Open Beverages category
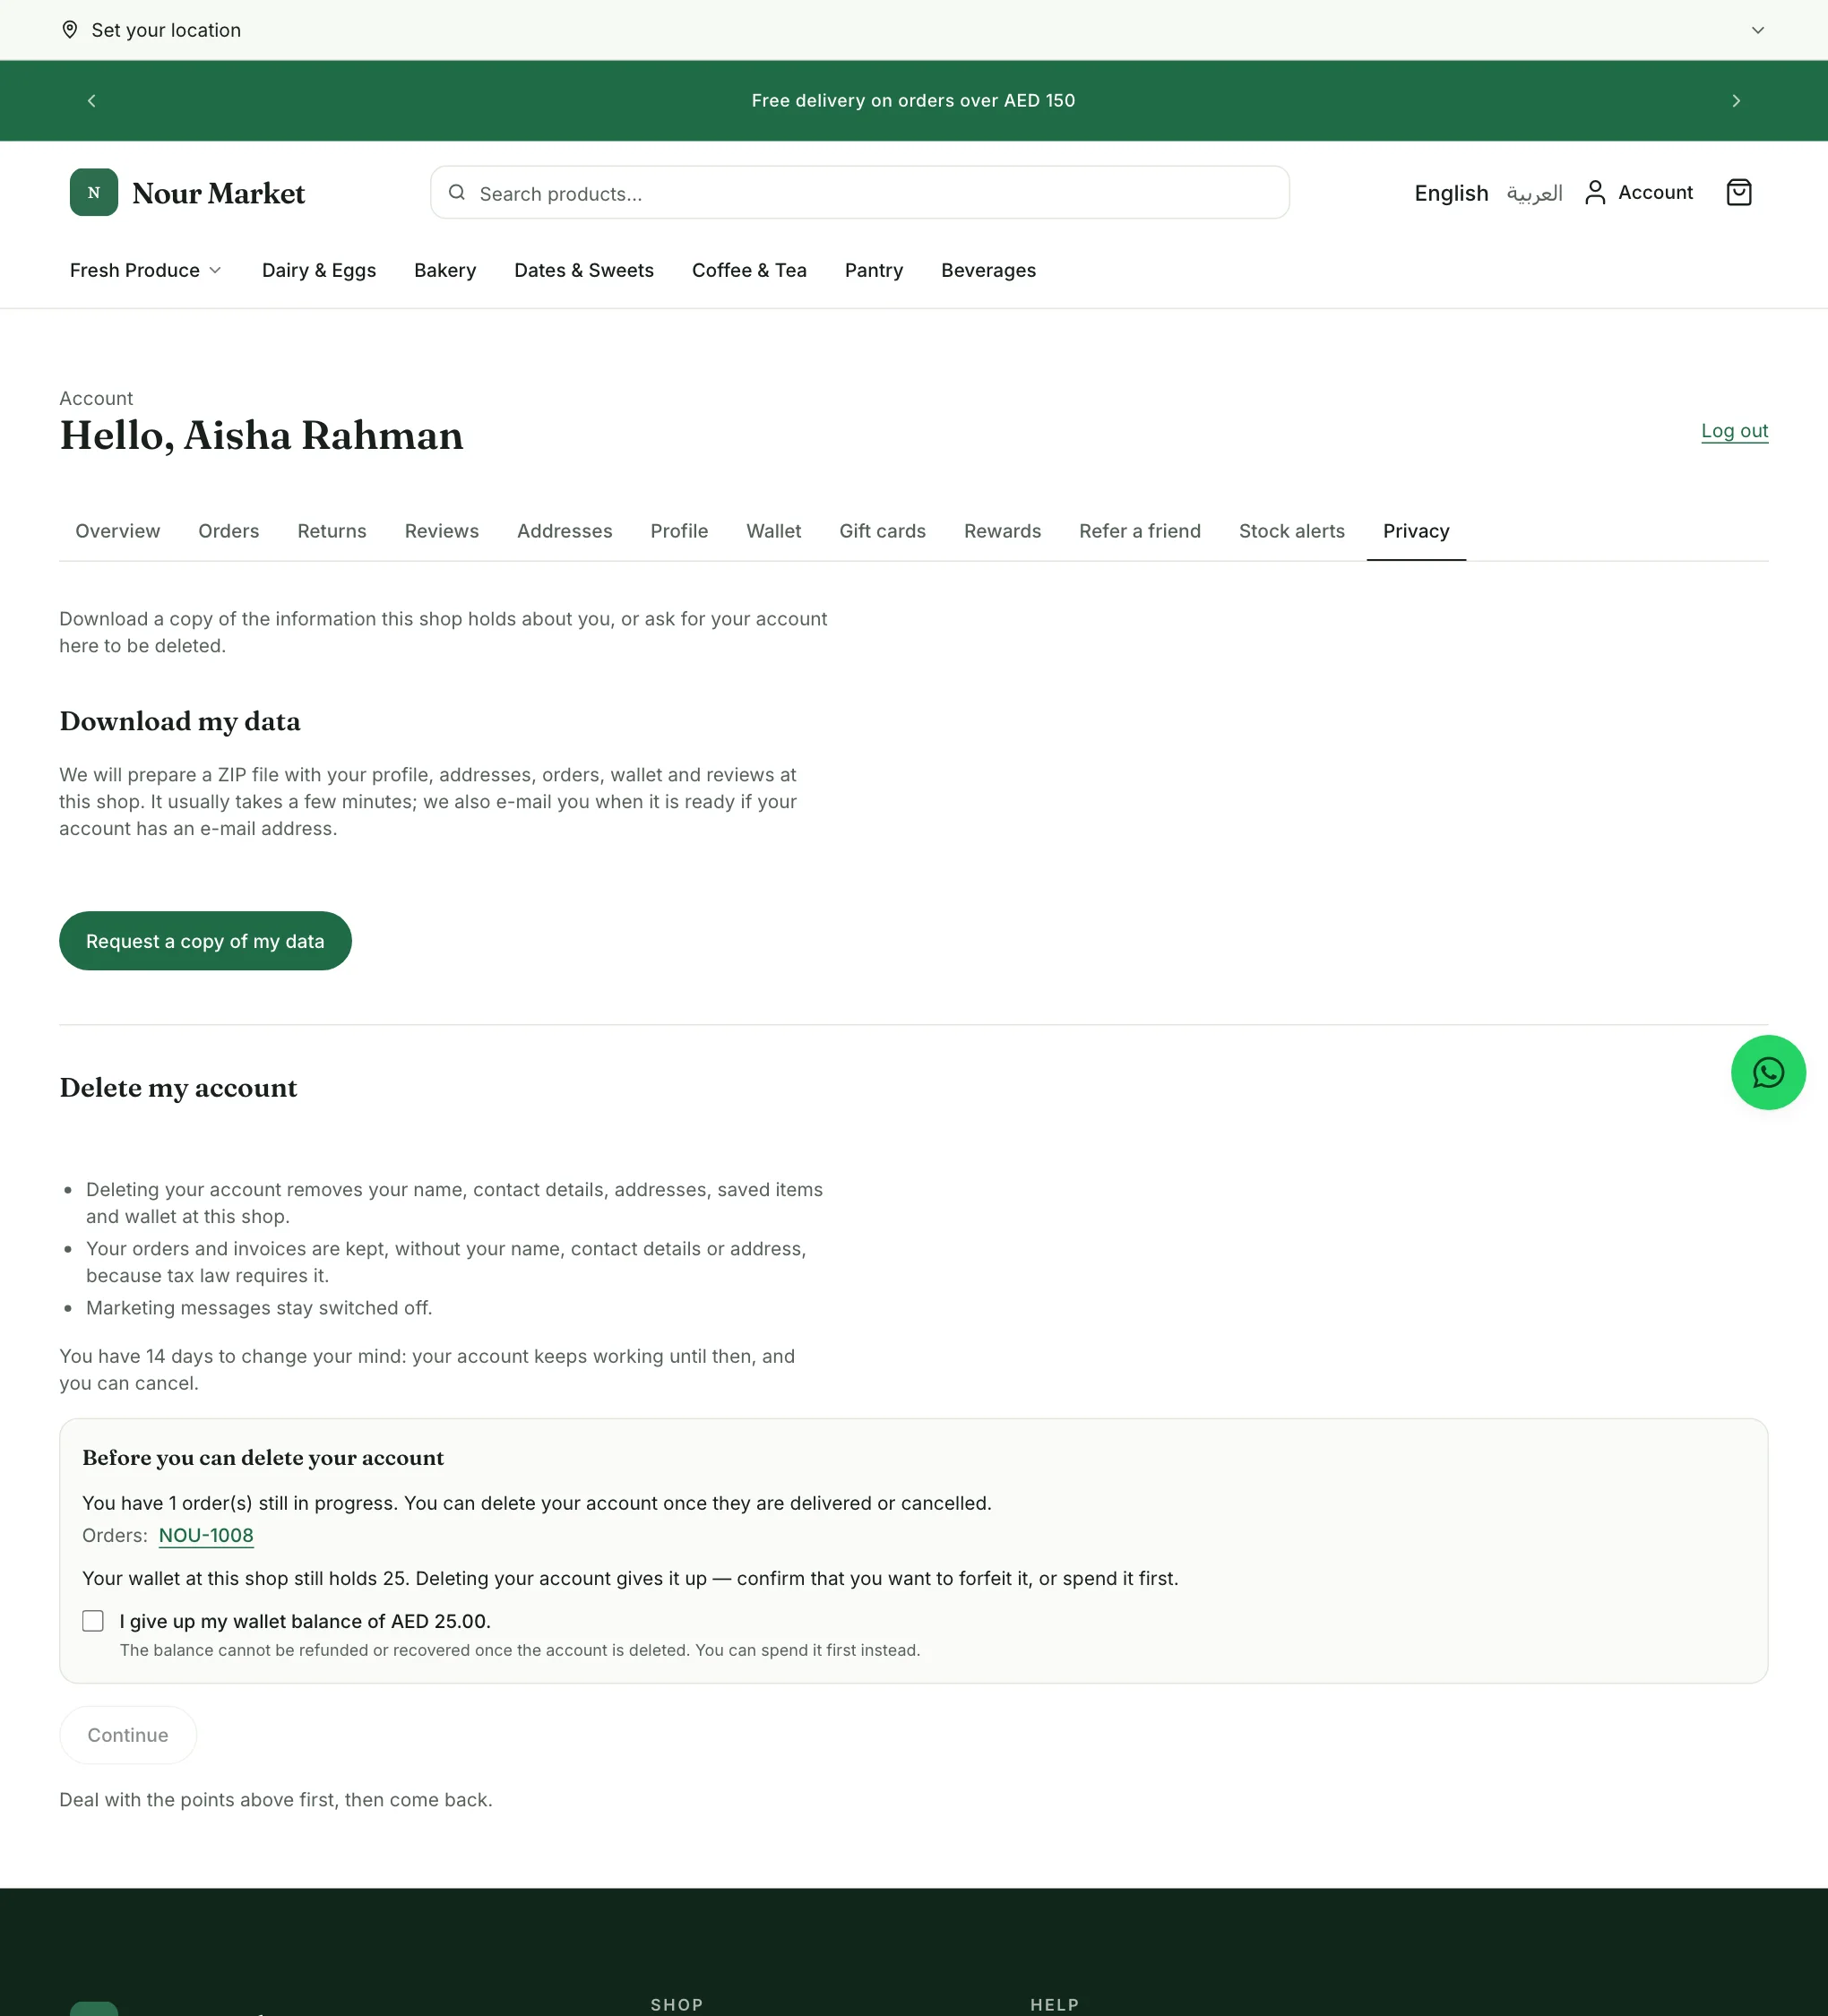Image resolution: width=1828 pixels, height=2016 pixels. coord(988,270)
